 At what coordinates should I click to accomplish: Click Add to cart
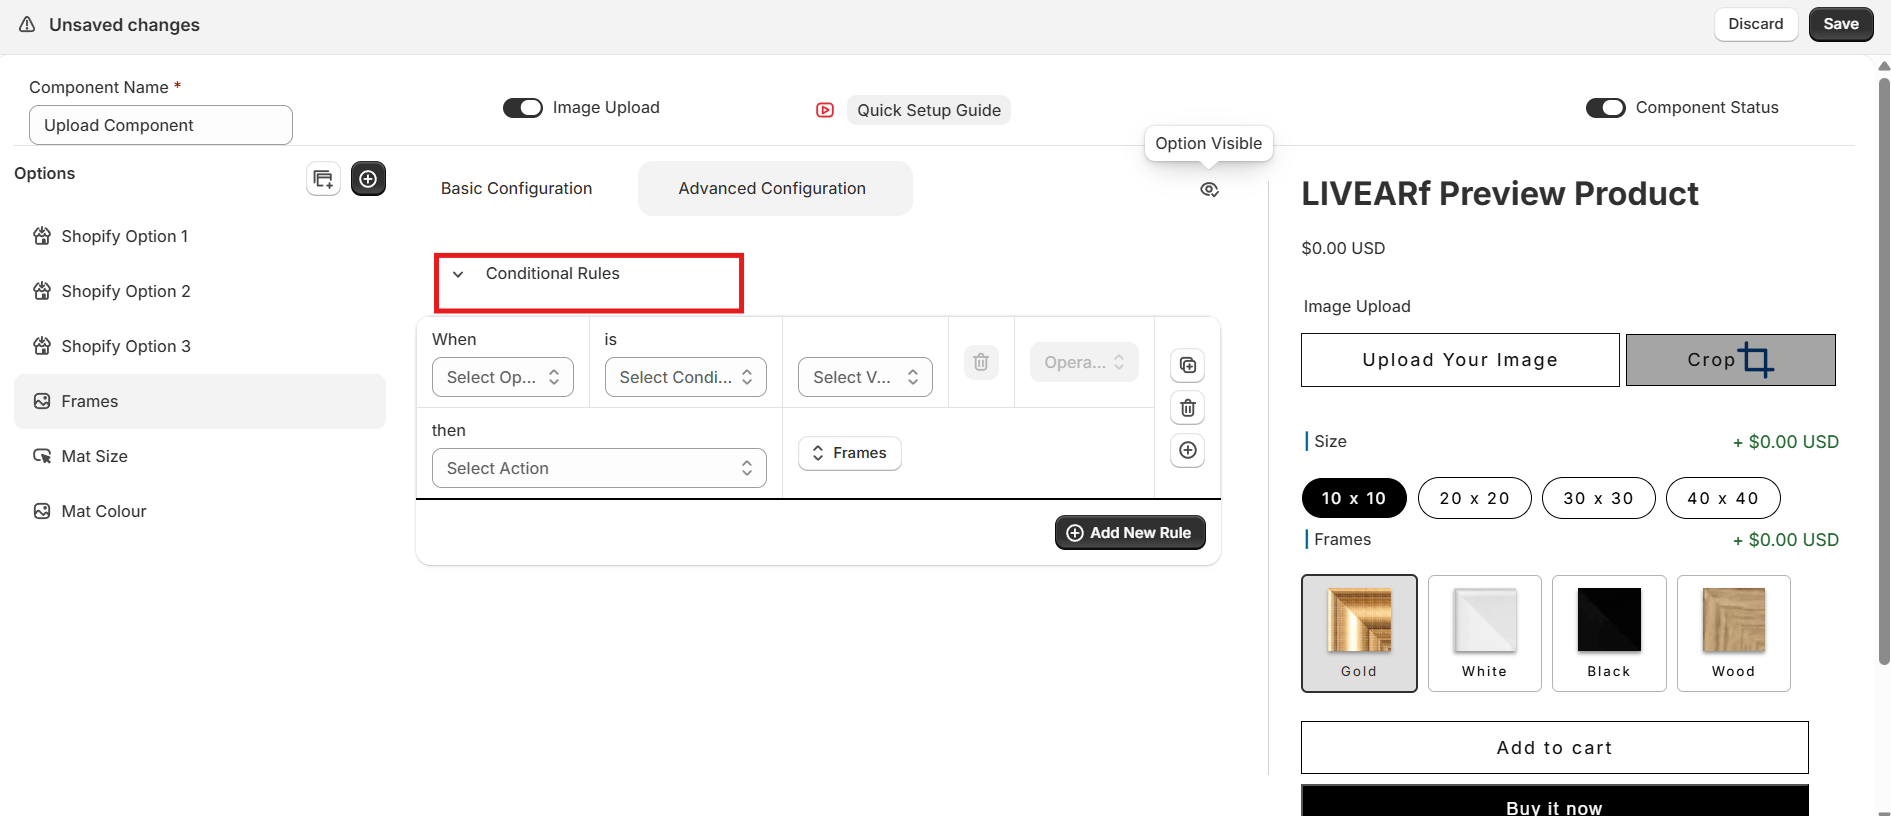[1555, 748]
